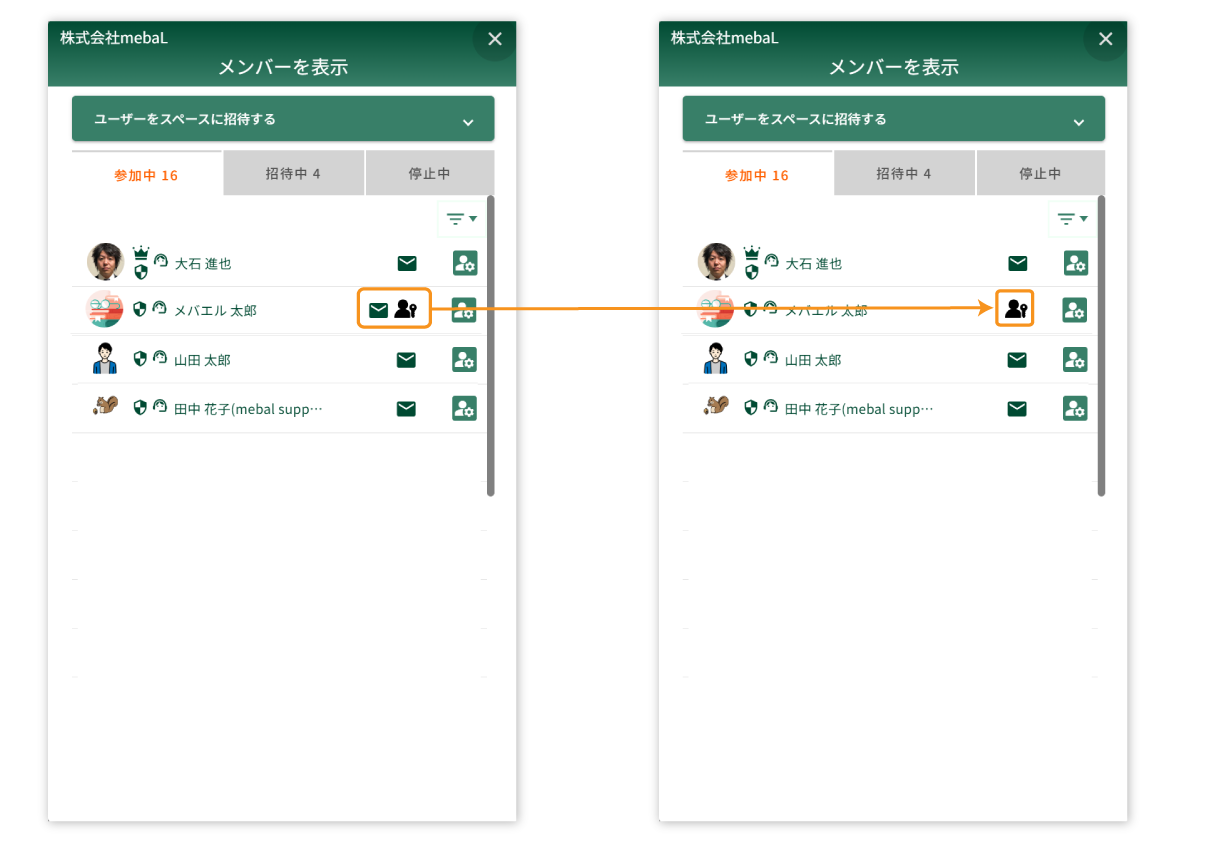The height and width of the screenshot is (856, 1207).
Task: Open user settings for メバエル 太郎 in right panel
Action: pyautogui.click(x=1075, y=310)
